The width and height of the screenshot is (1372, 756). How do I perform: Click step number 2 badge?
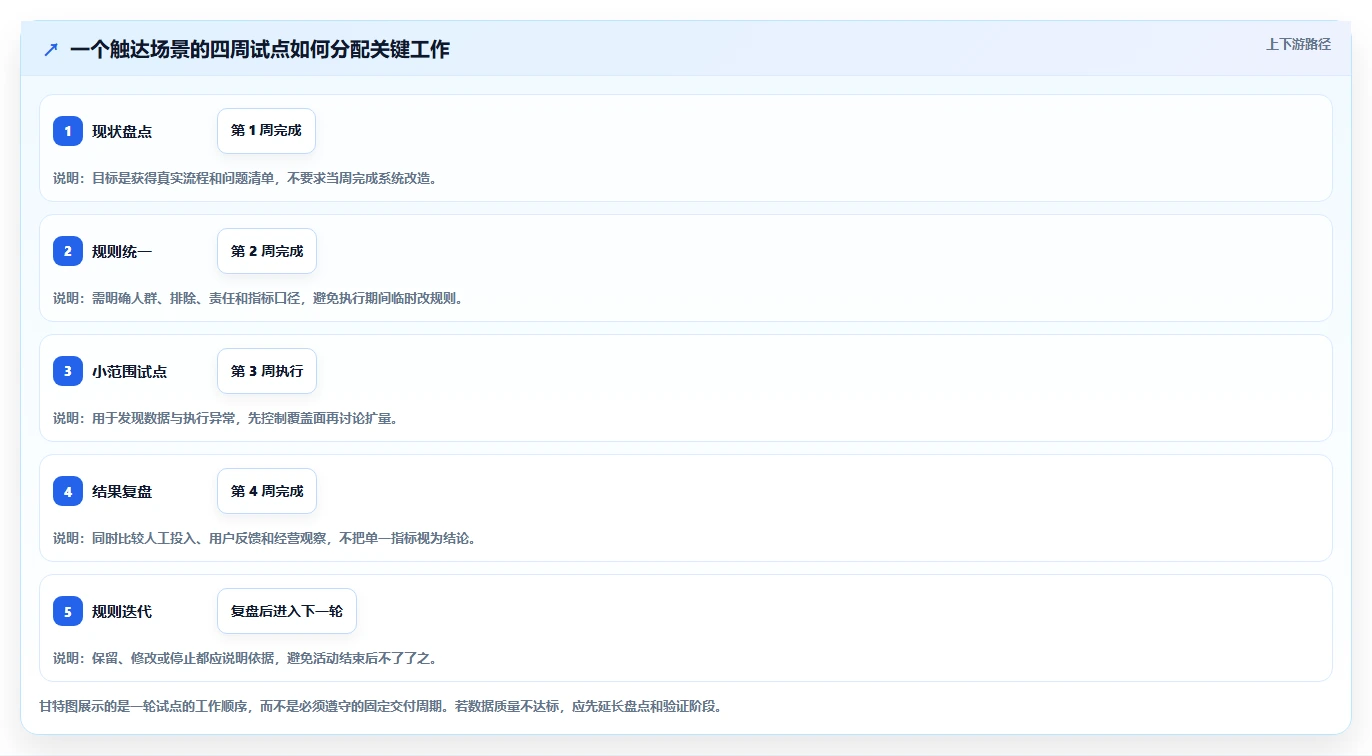click(x=68, y=251)
